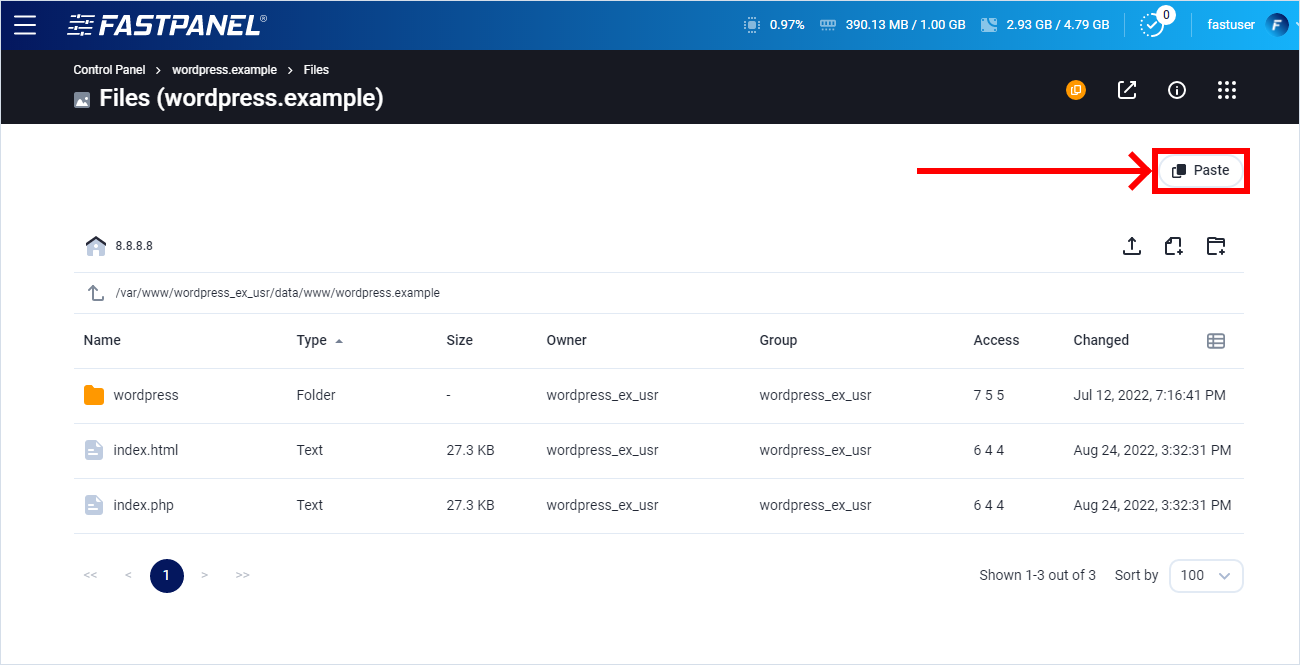Click the wordpress.example breadcrumb

[224, 70]
